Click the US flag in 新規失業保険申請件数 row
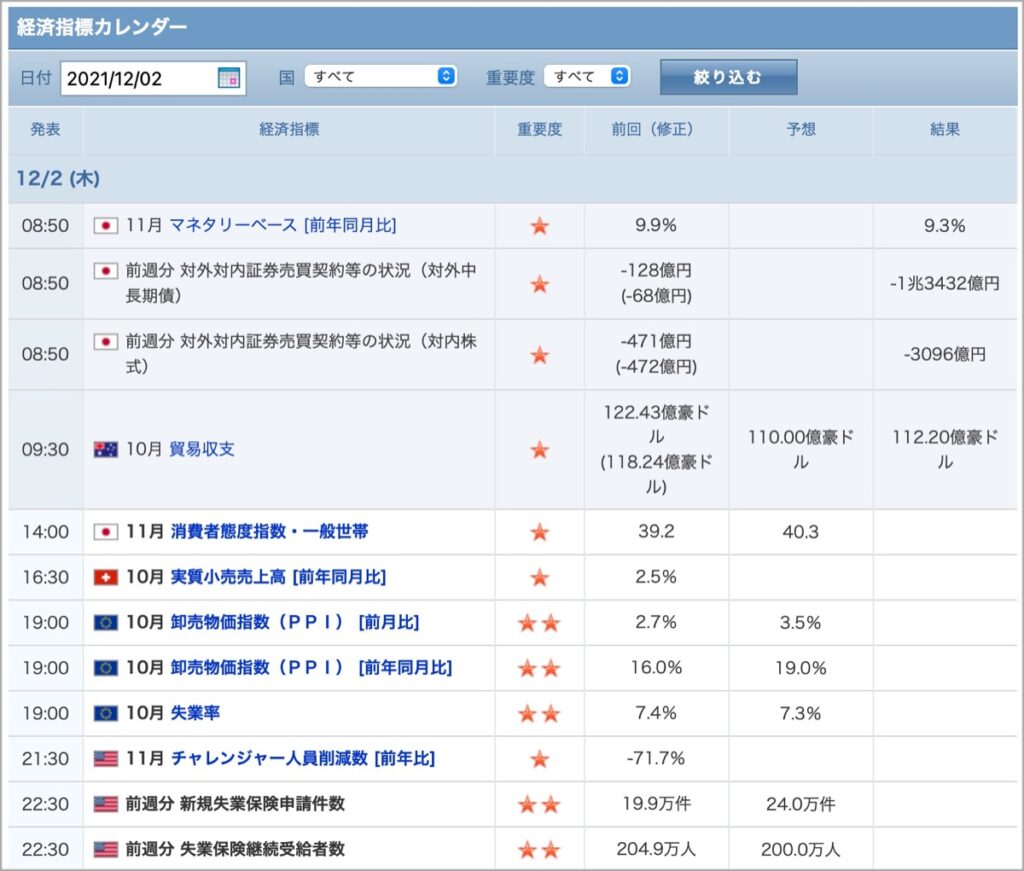Image resolution: width=1024 pixels, height=871 pixels. pyautogui.click(x=106, y=804)
